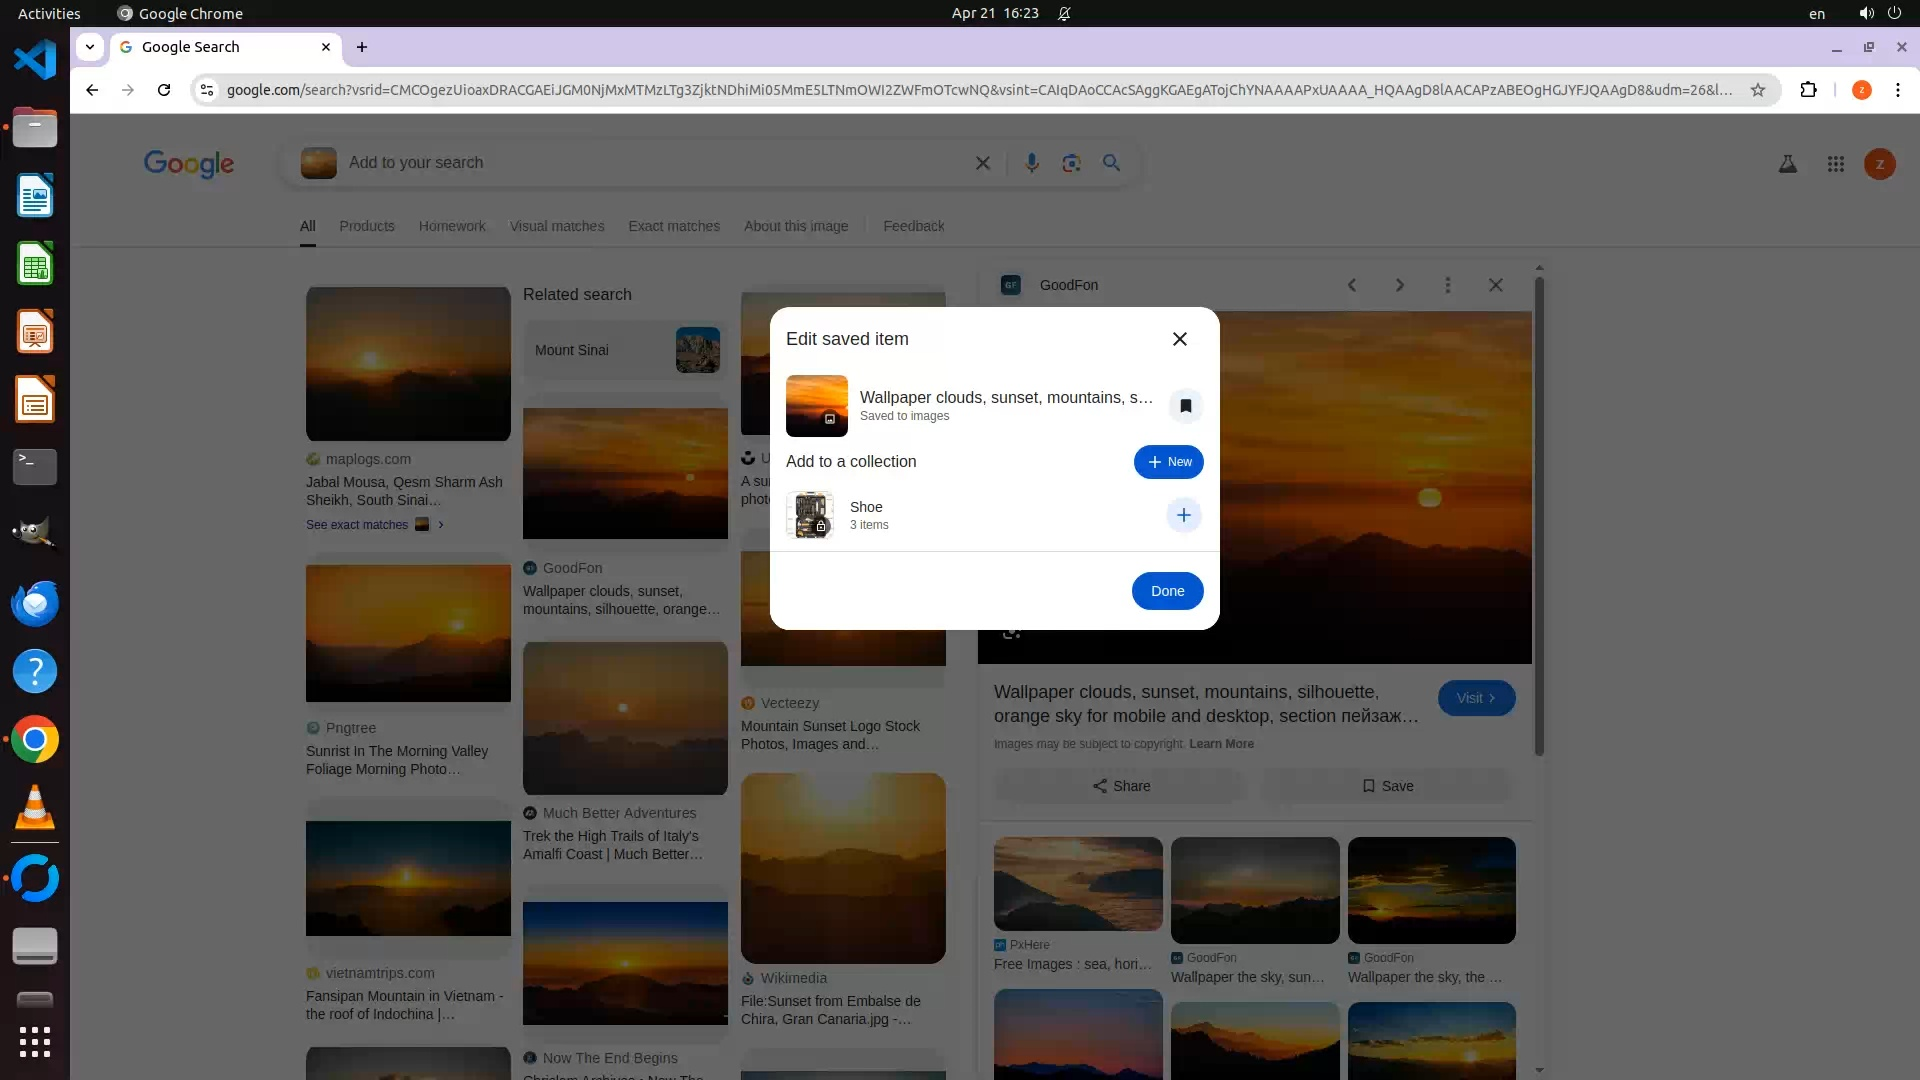Open Search Labs flask icon
The height and width of the screenshot is (1080, 1920).
click(1787, 164)
